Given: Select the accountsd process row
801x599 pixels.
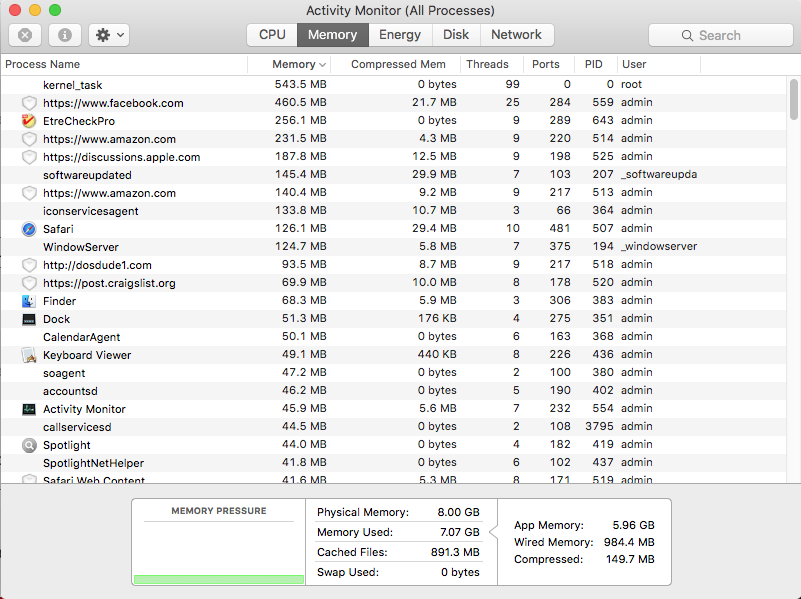Looking at the screenshot, I should [393, 391].
